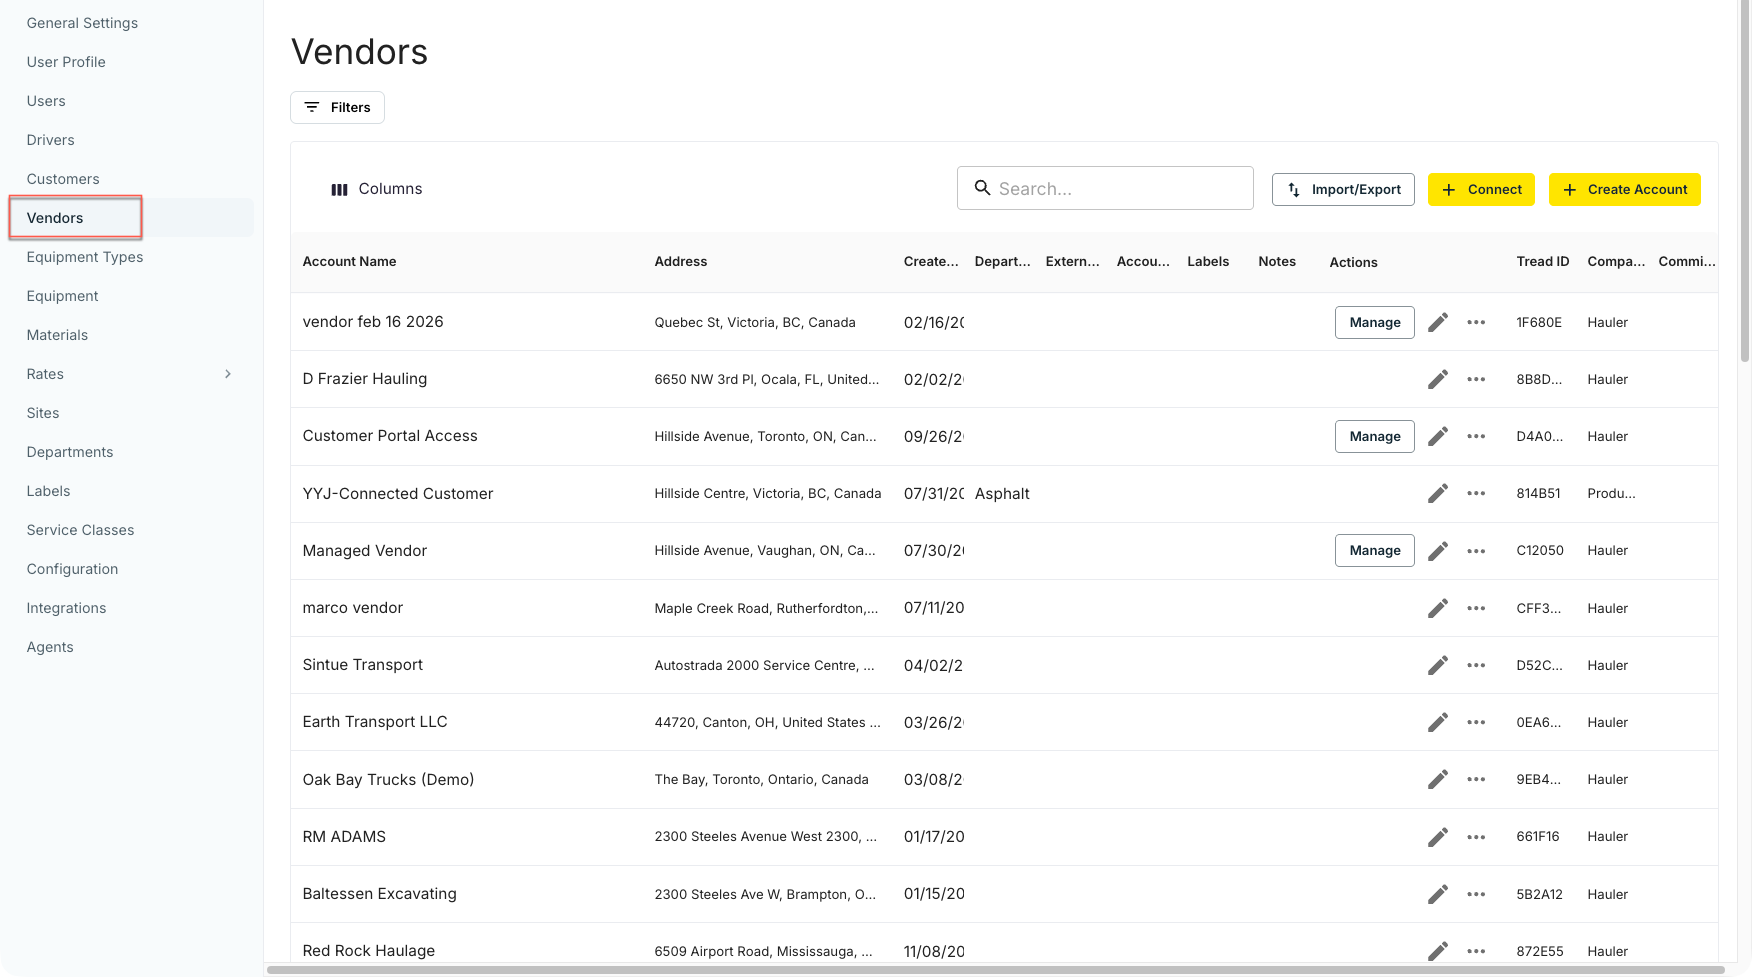The image size is (1752, 977).
Task: Open more options for Managed Vendor
Action: (x=1476, y=551)
